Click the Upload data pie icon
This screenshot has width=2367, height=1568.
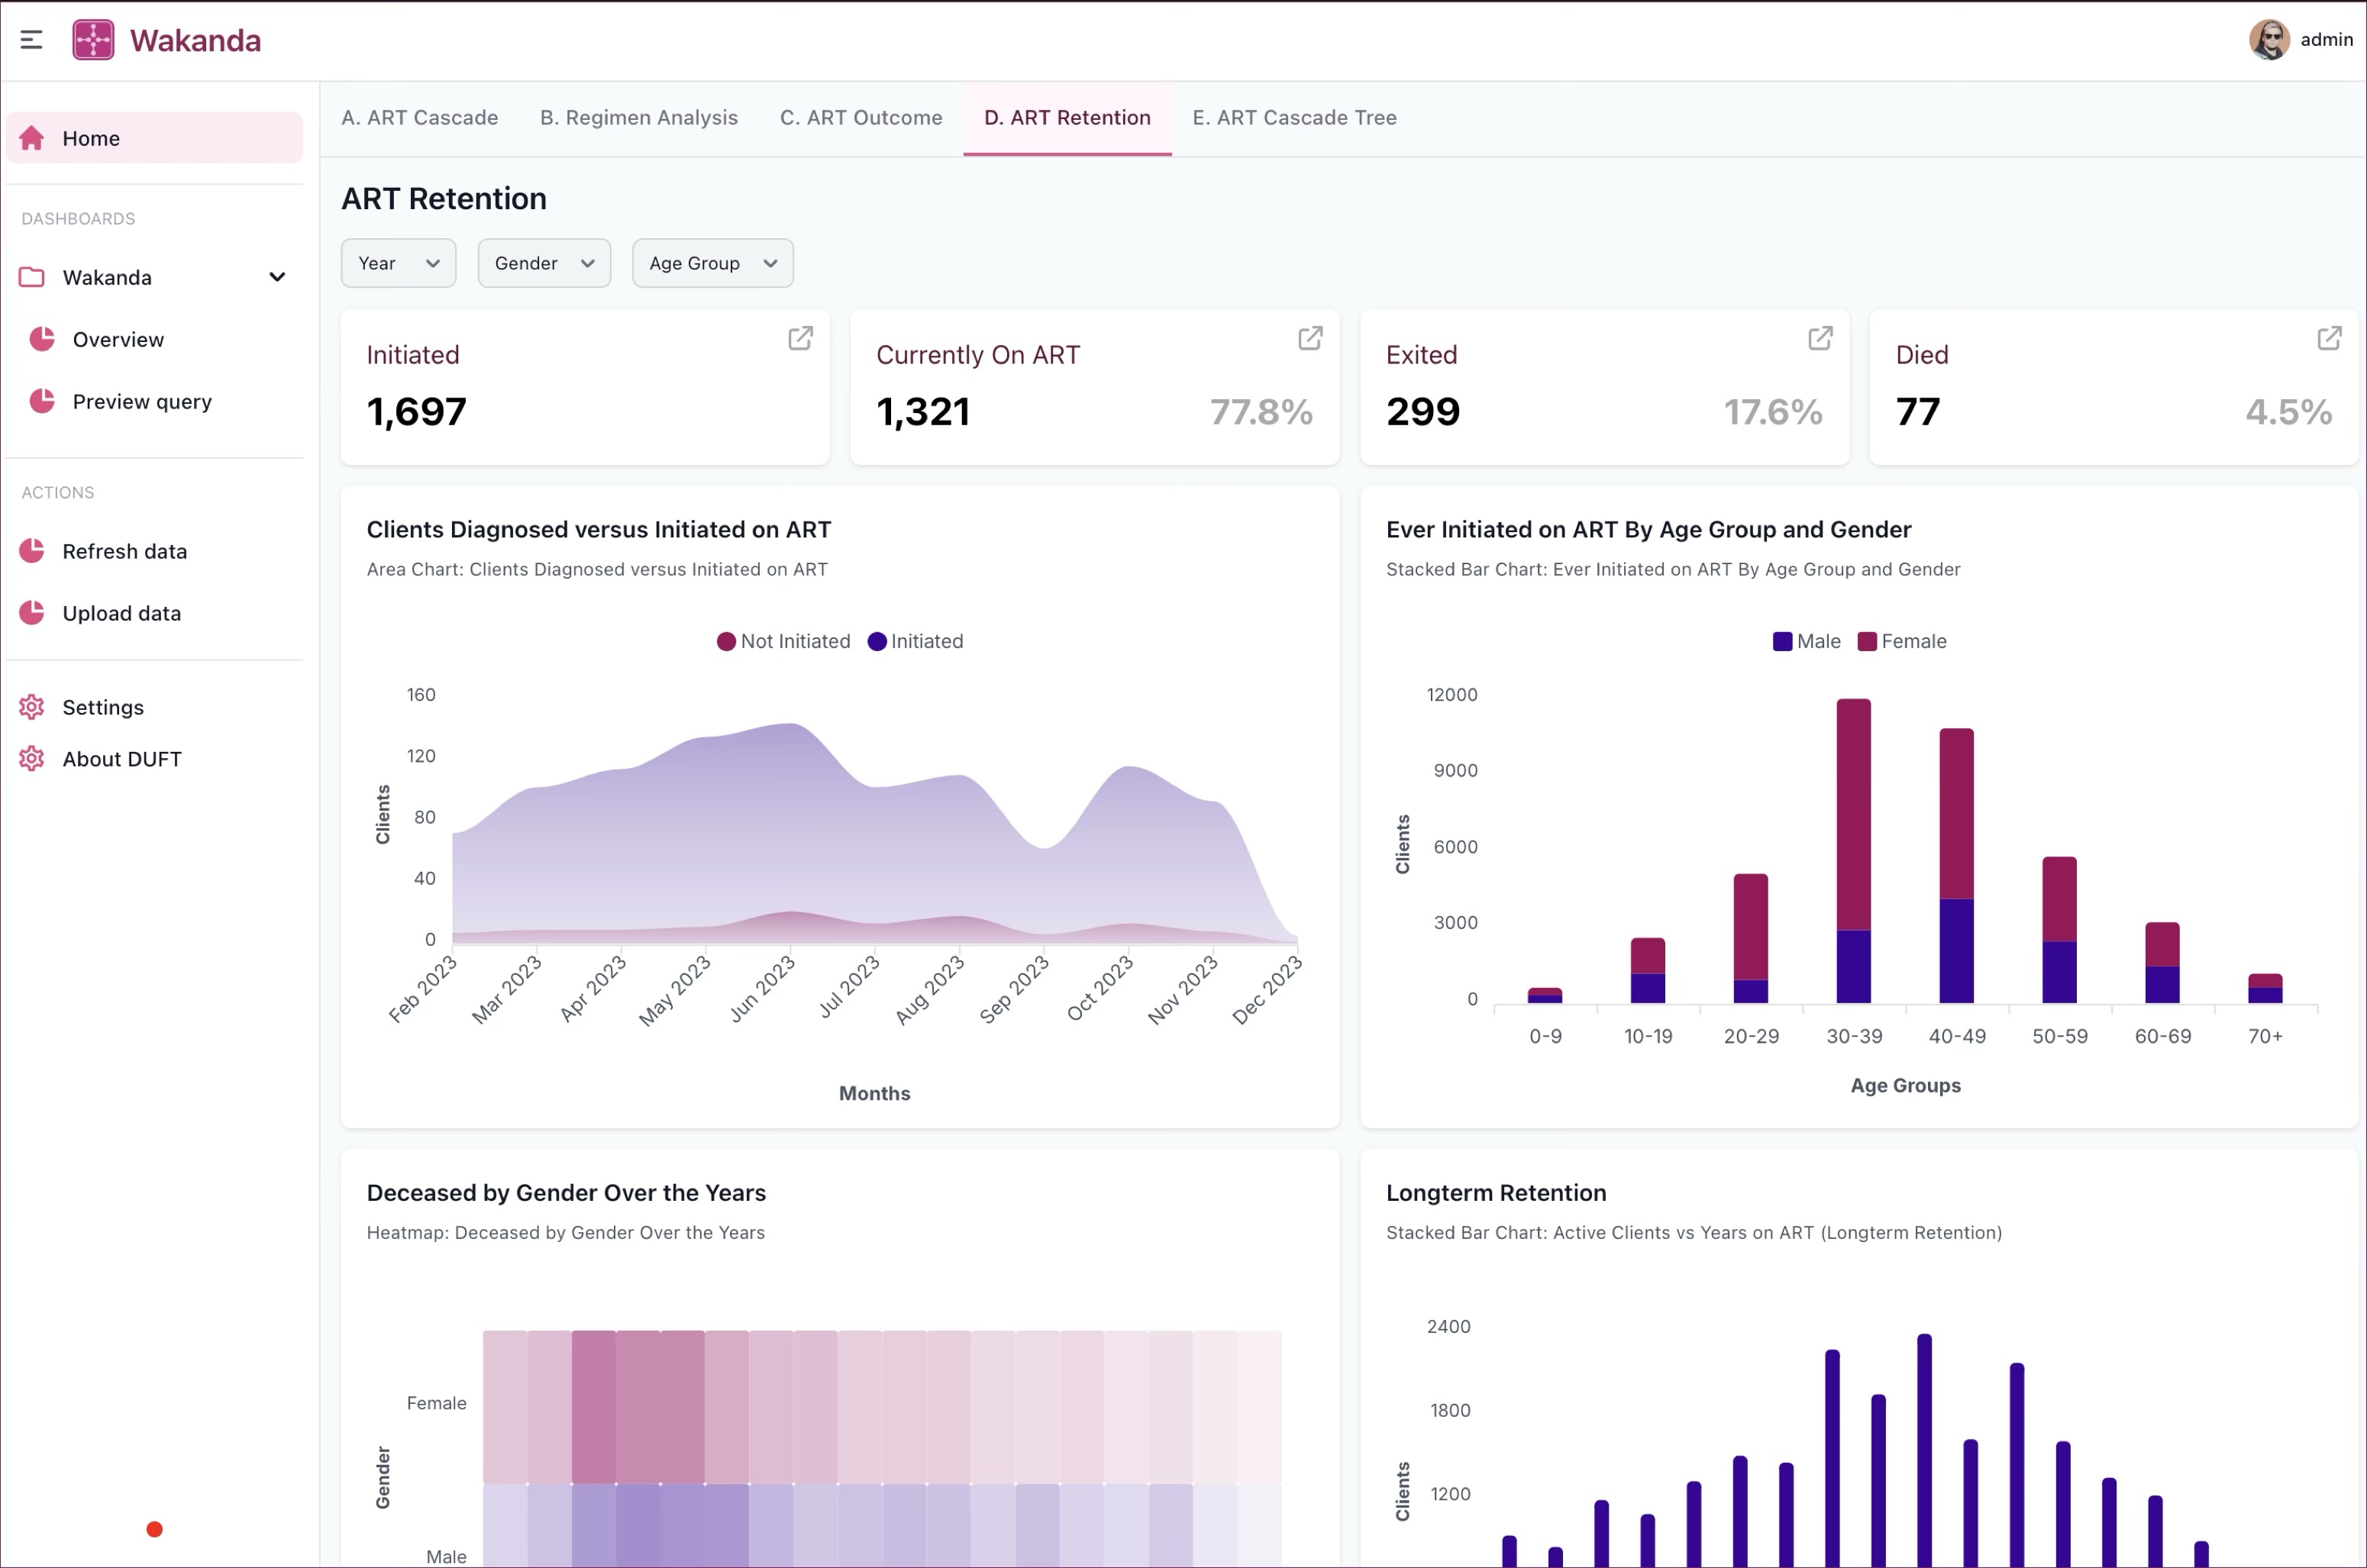point(32,613)
